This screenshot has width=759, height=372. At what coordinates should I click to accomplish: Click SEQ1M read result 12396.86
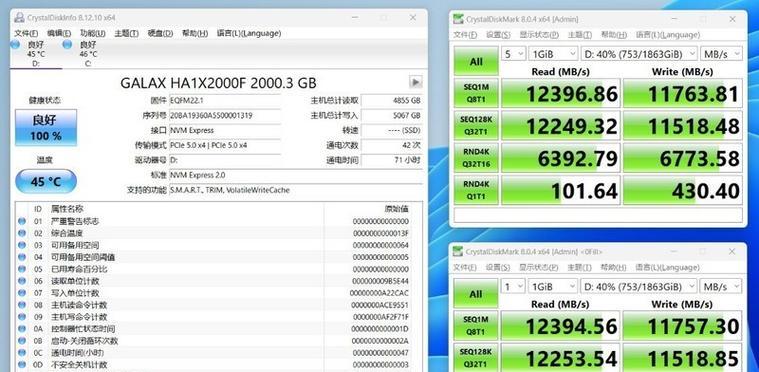[561, 93]
